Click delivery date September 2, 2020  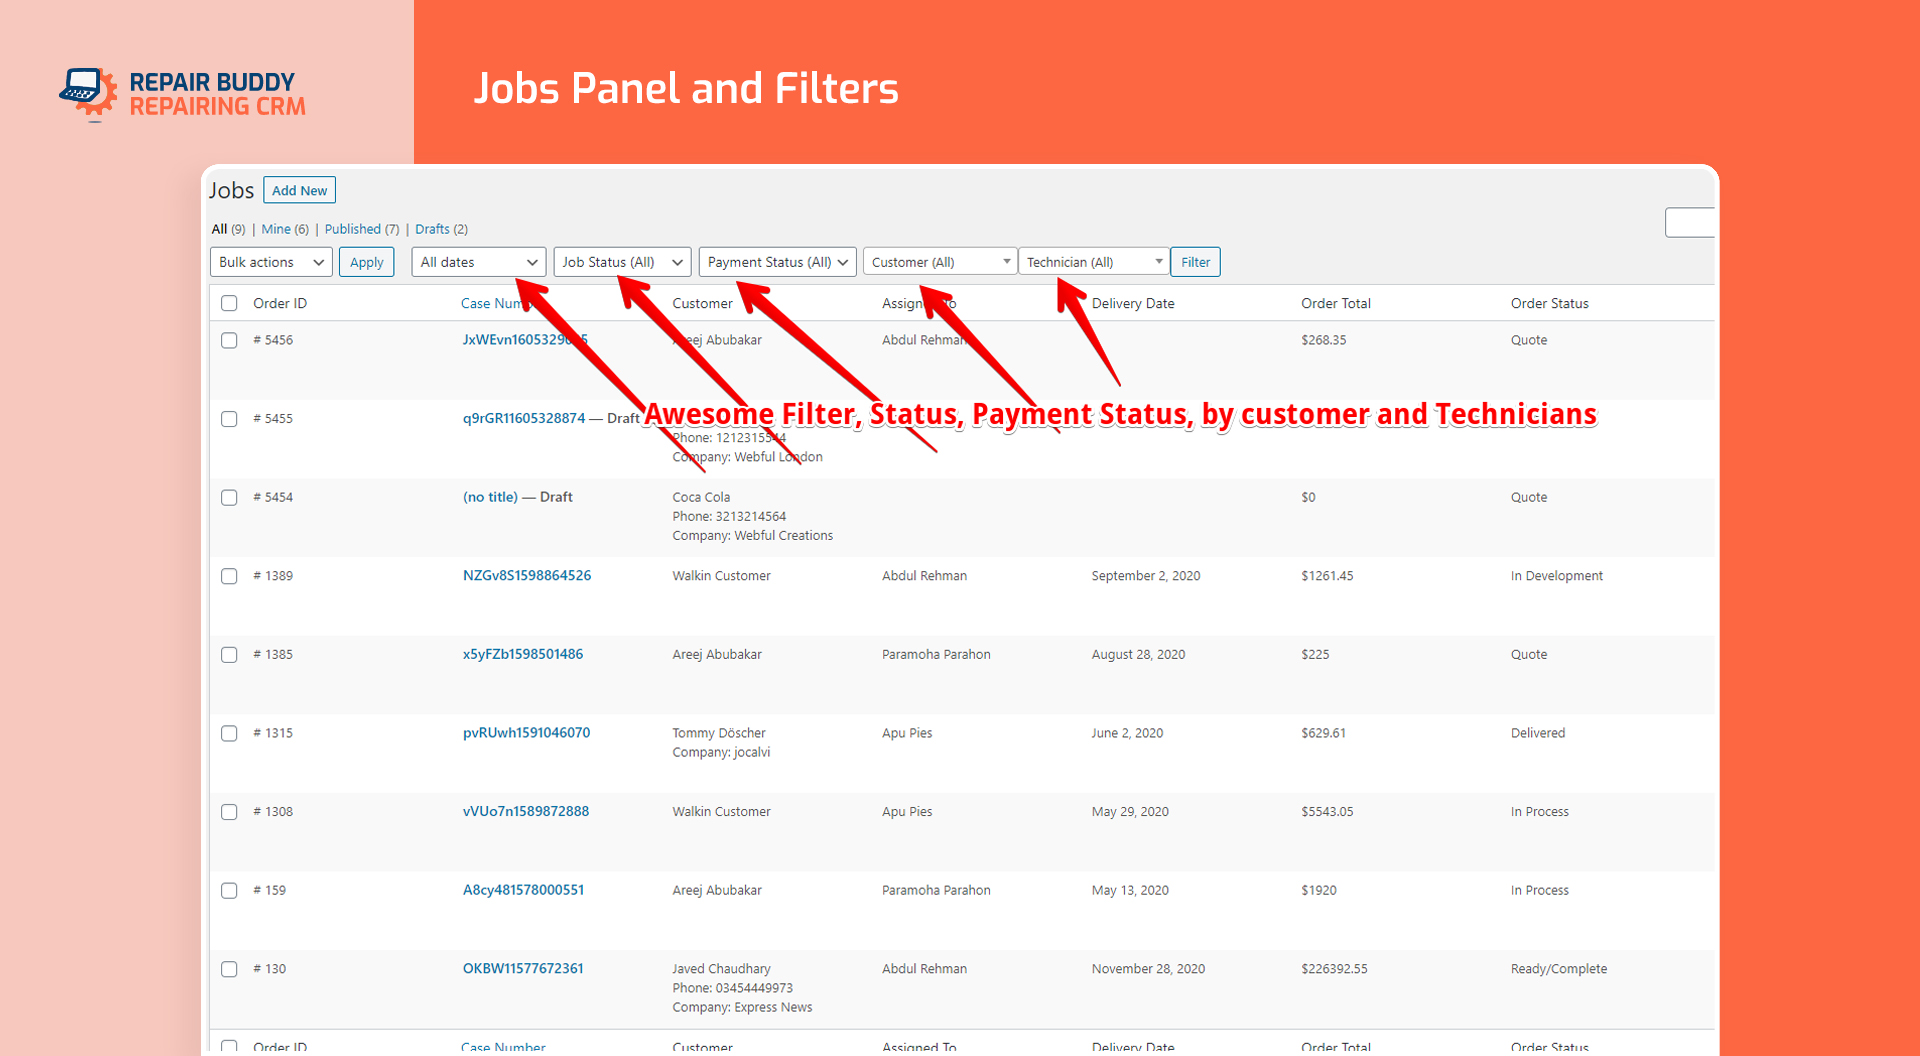tap(1146, 576)
